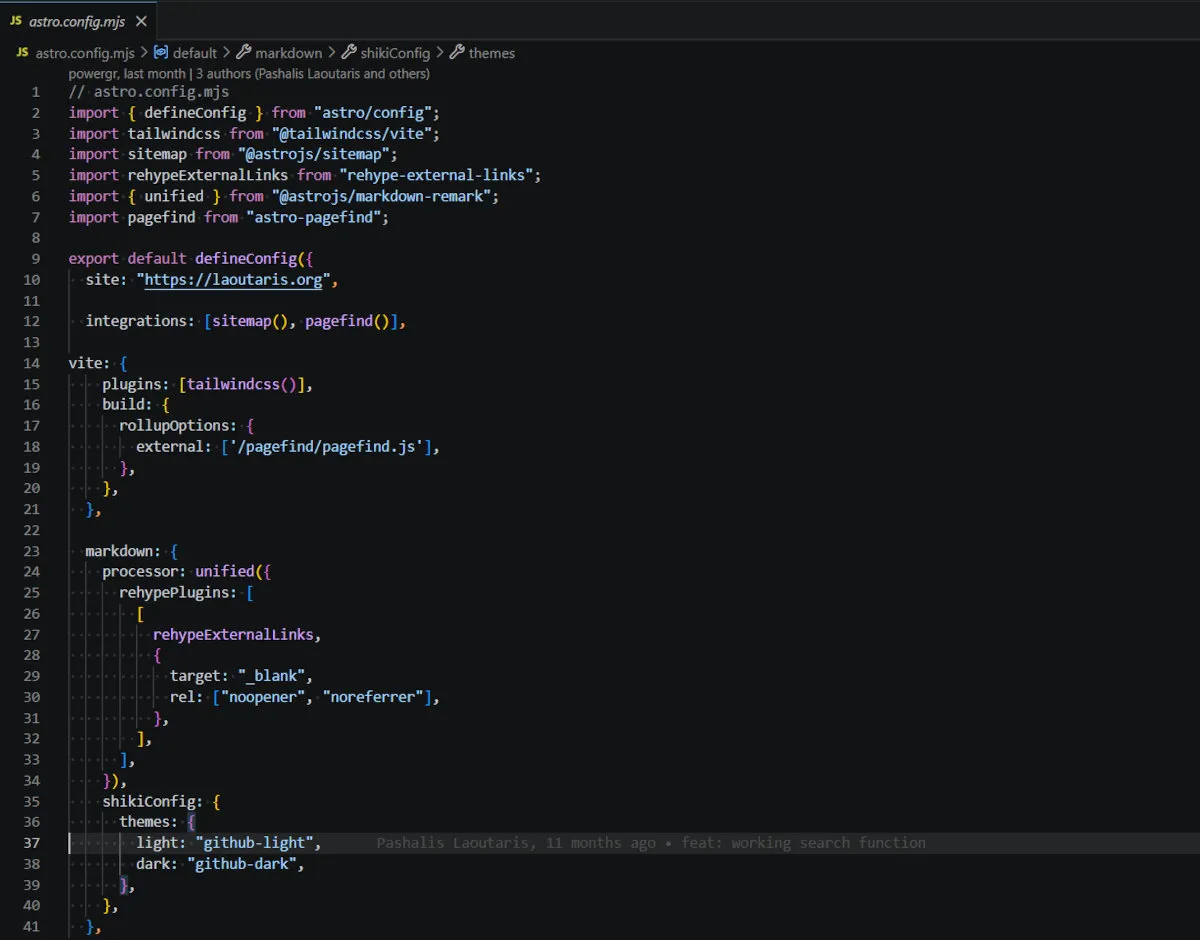Click on 'tailwindcss' import name on line 3

(x=174, y=134)
